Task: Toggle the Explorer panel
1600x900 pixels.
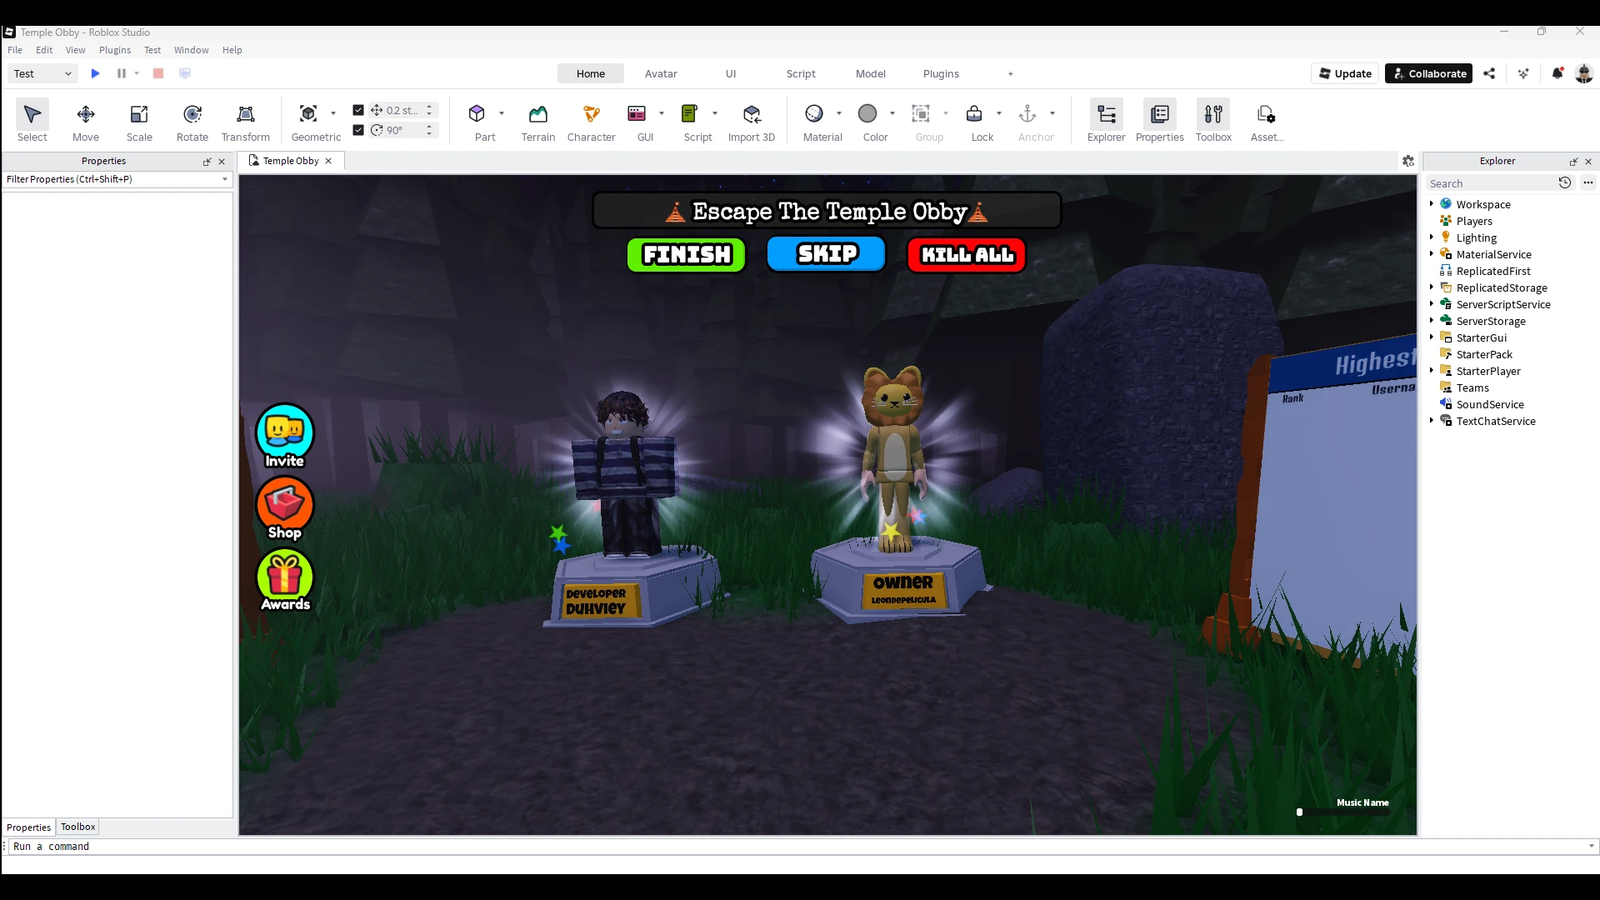Action: click(1106, 121)
